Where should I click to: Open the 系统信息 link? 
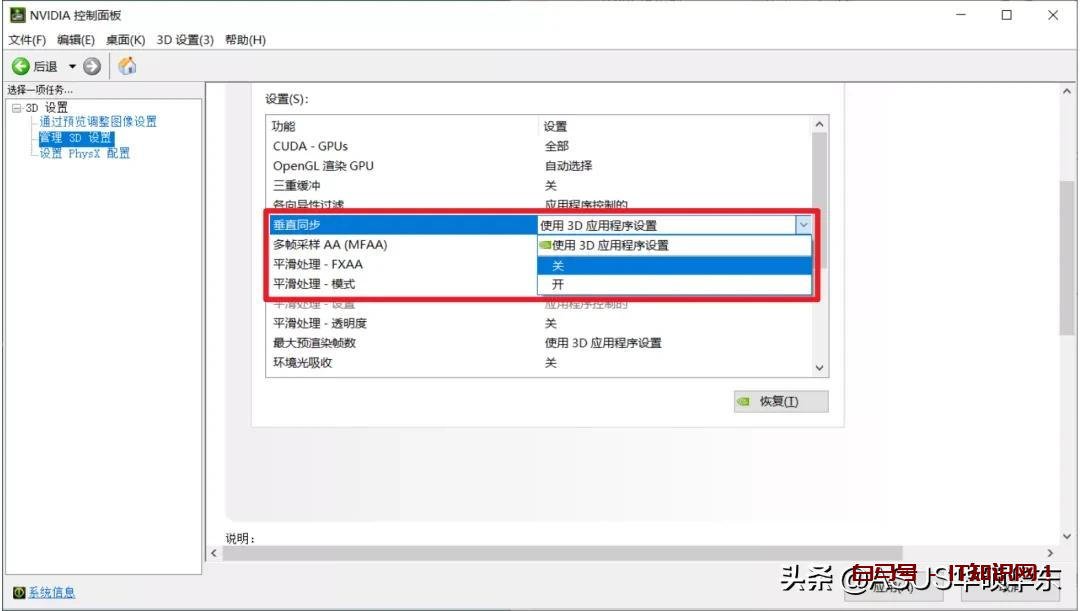point(51,593)
